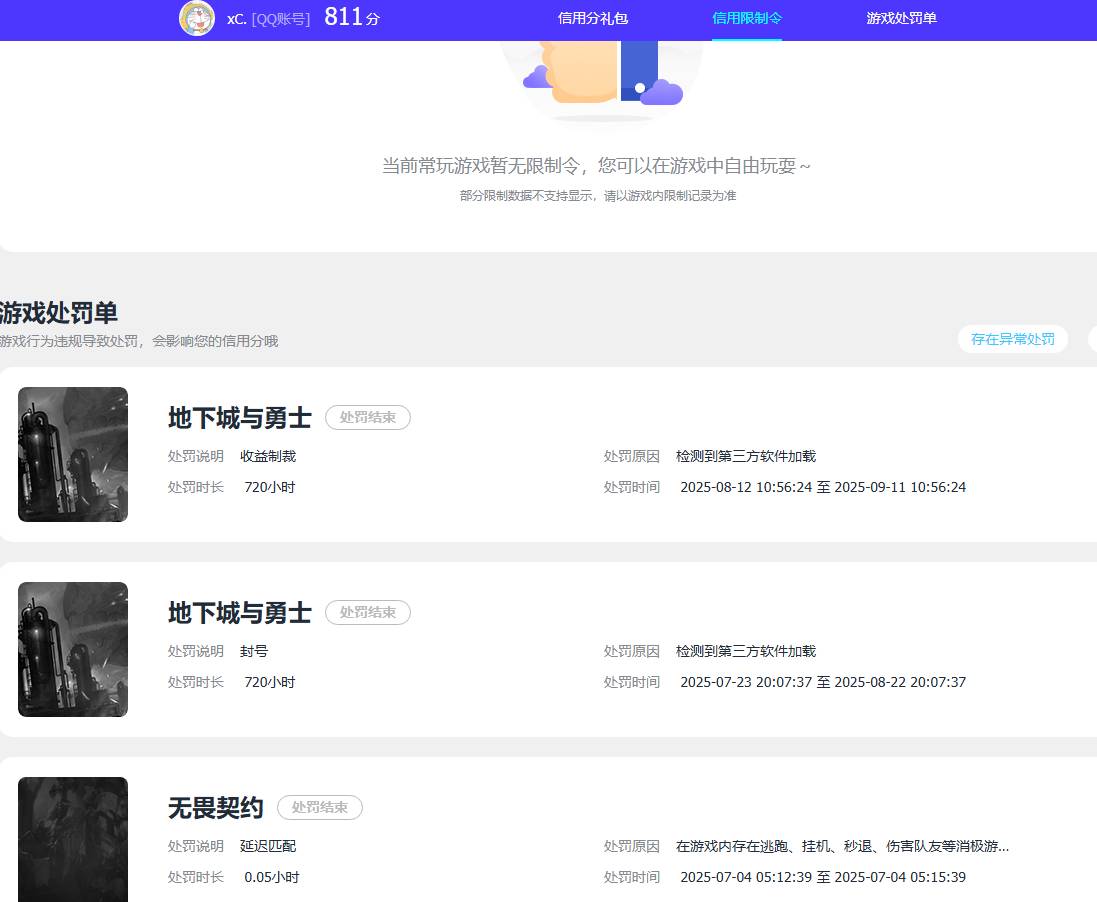The width and height of the screenshot is (1097, 902).
Task: Click the 游戏处罚单 section heading
Action: tap(58, 313)
